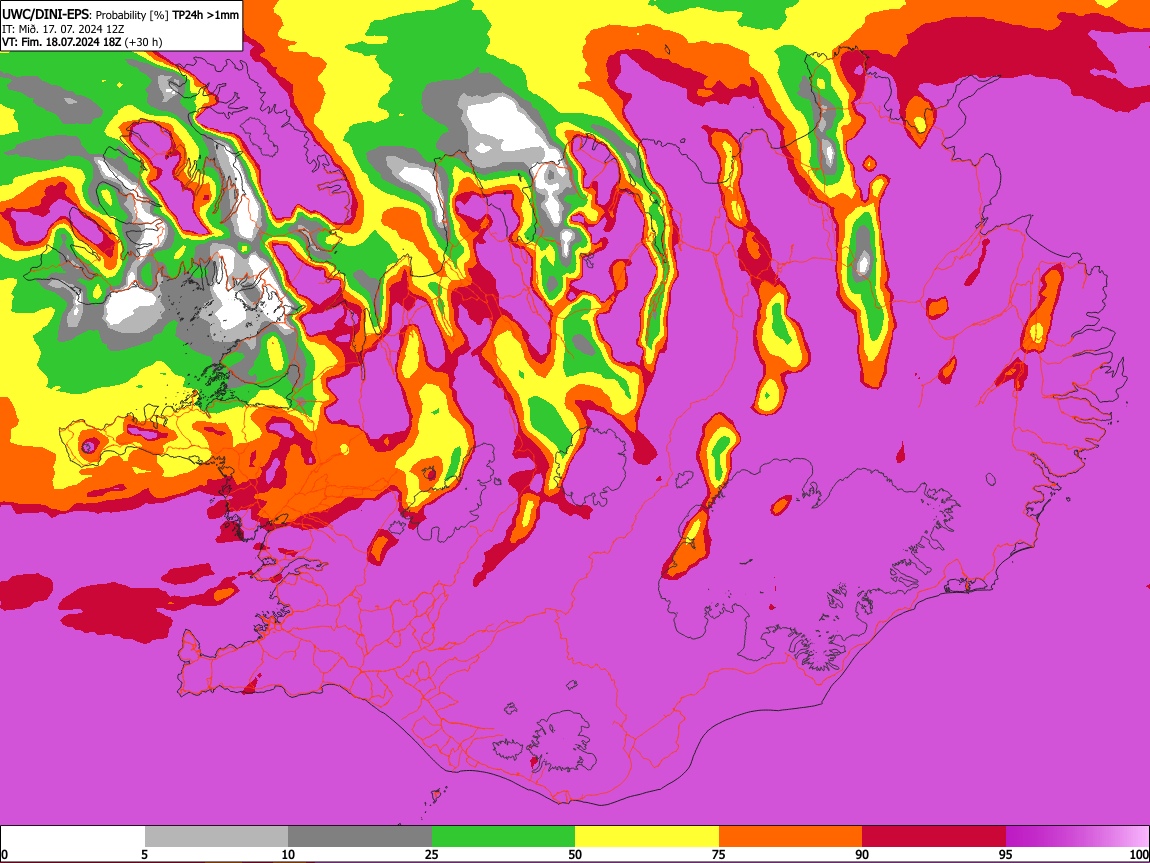Click the light gray 5–10% legend band

pos(216,836)
